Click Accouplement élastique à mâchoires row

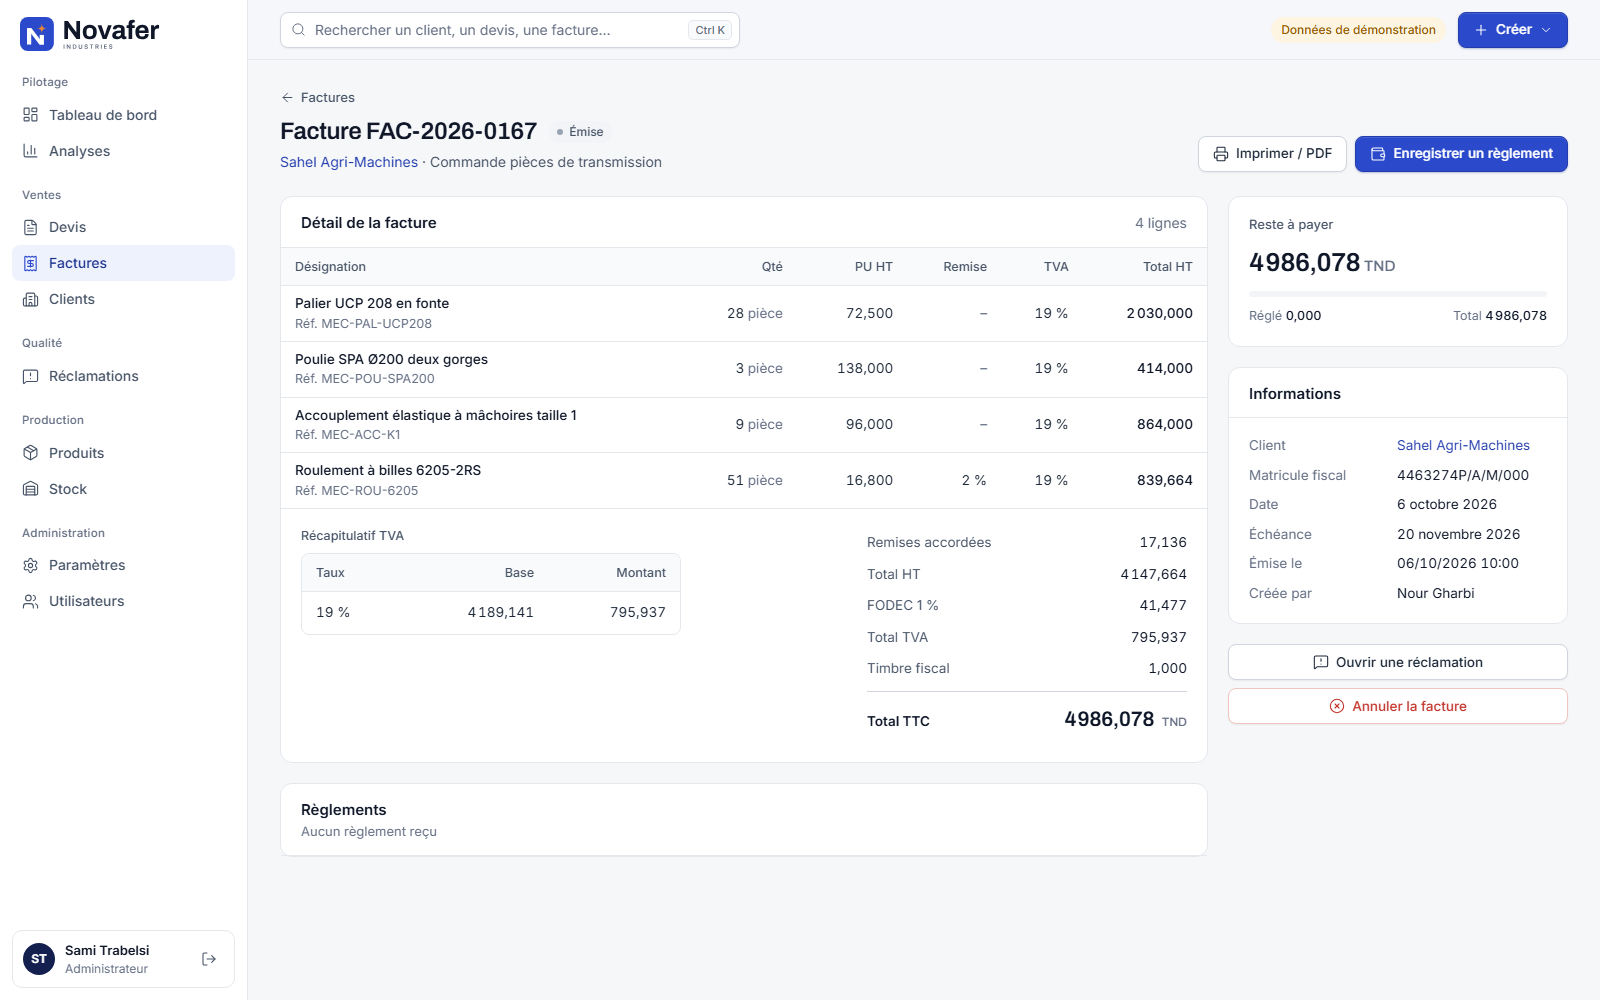click(x=744, y=425)
